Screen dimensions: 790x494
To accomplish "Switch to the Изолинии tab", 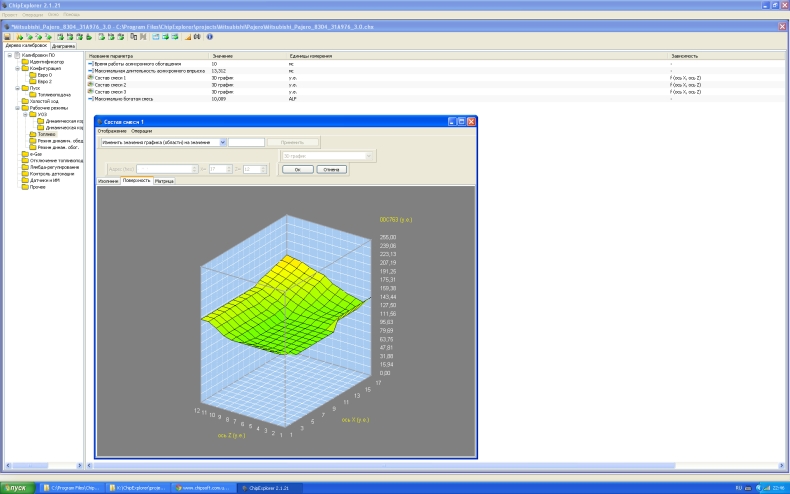I will [x=108, y=181].
